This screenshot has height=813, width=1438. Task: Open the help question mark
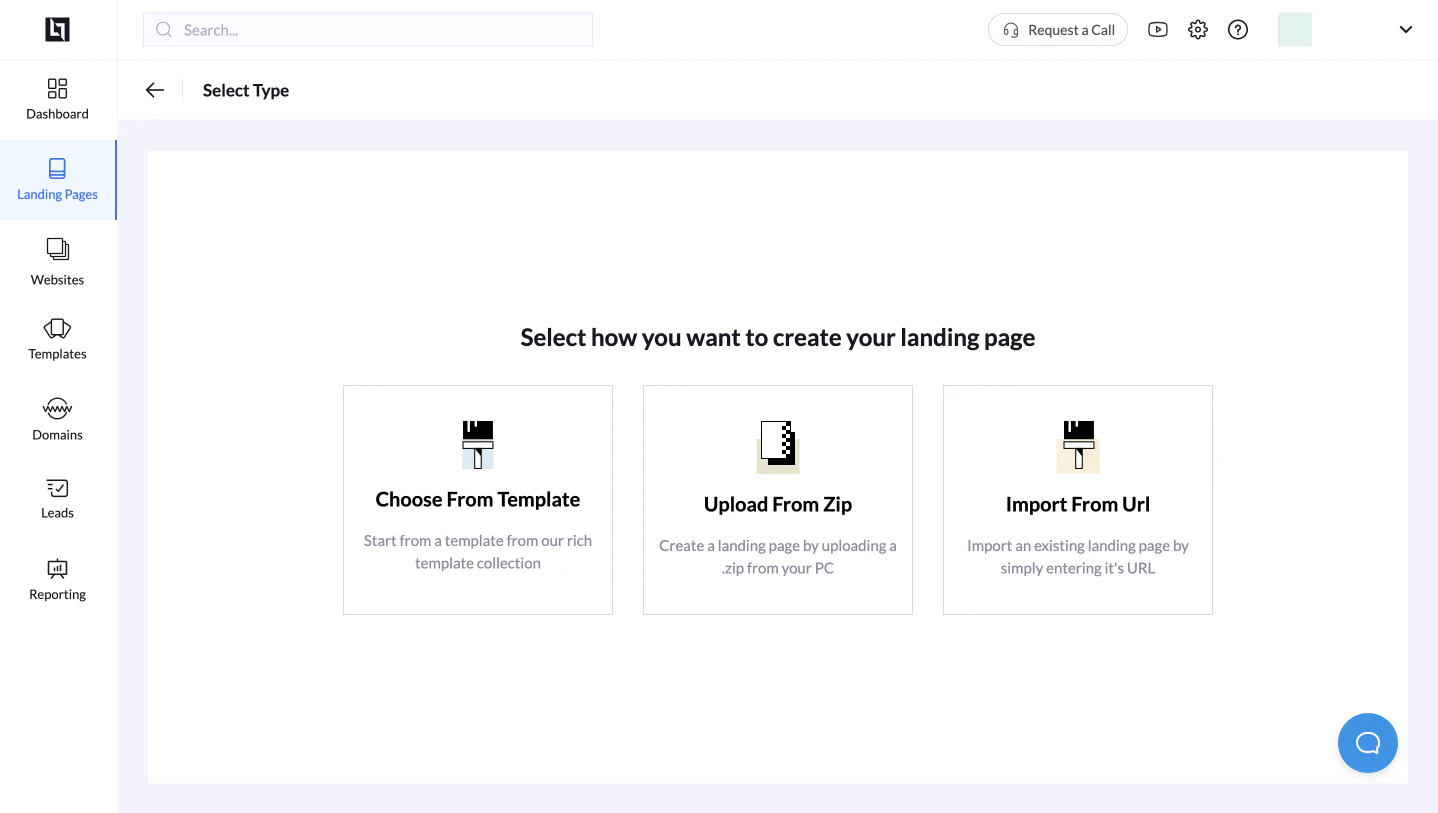[1237, 29]
